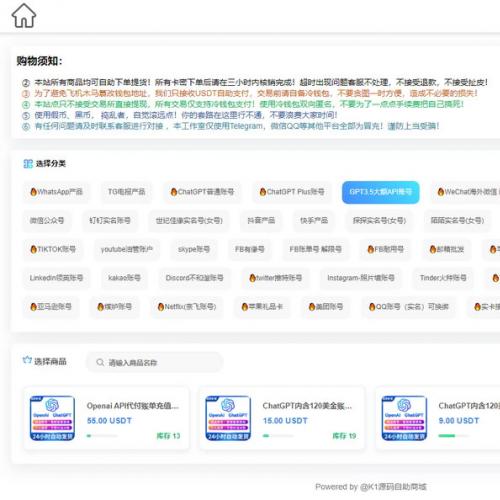Image resolution: width=500 pixels, height=500 pixels.
Task: Click the 购物须知 heading
Action: 39,61
